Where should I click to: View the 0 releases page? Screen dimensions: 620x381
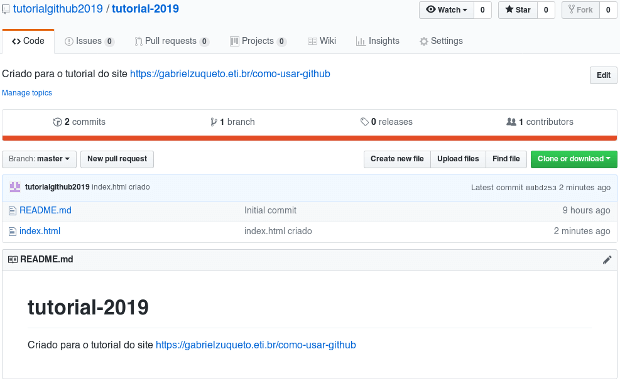pyautogui.click(x=386, y=122)
